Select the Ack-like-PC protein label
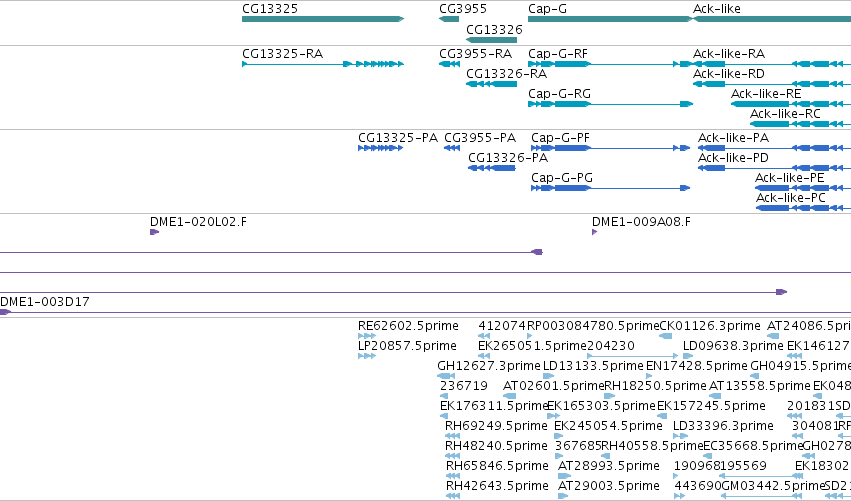Image resolution: width=851 pixels, height=501 pixels. [x=791, y=198]
